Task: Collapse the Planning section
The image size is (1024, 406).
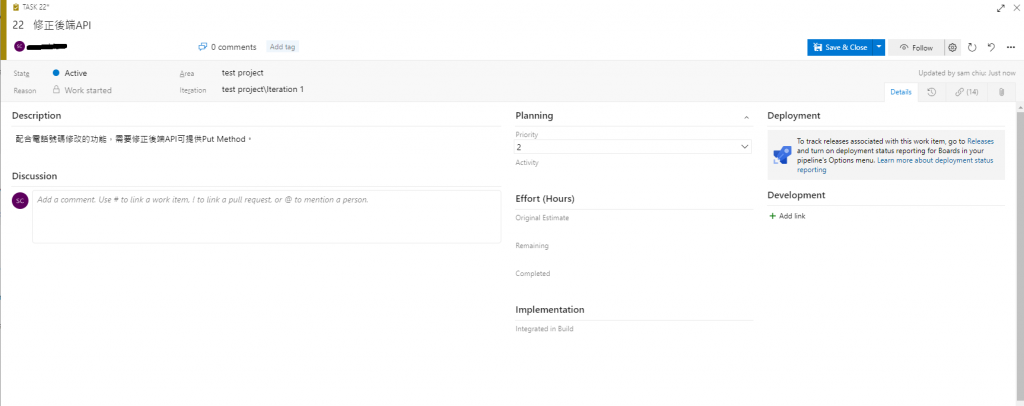Action: [746, 117]
